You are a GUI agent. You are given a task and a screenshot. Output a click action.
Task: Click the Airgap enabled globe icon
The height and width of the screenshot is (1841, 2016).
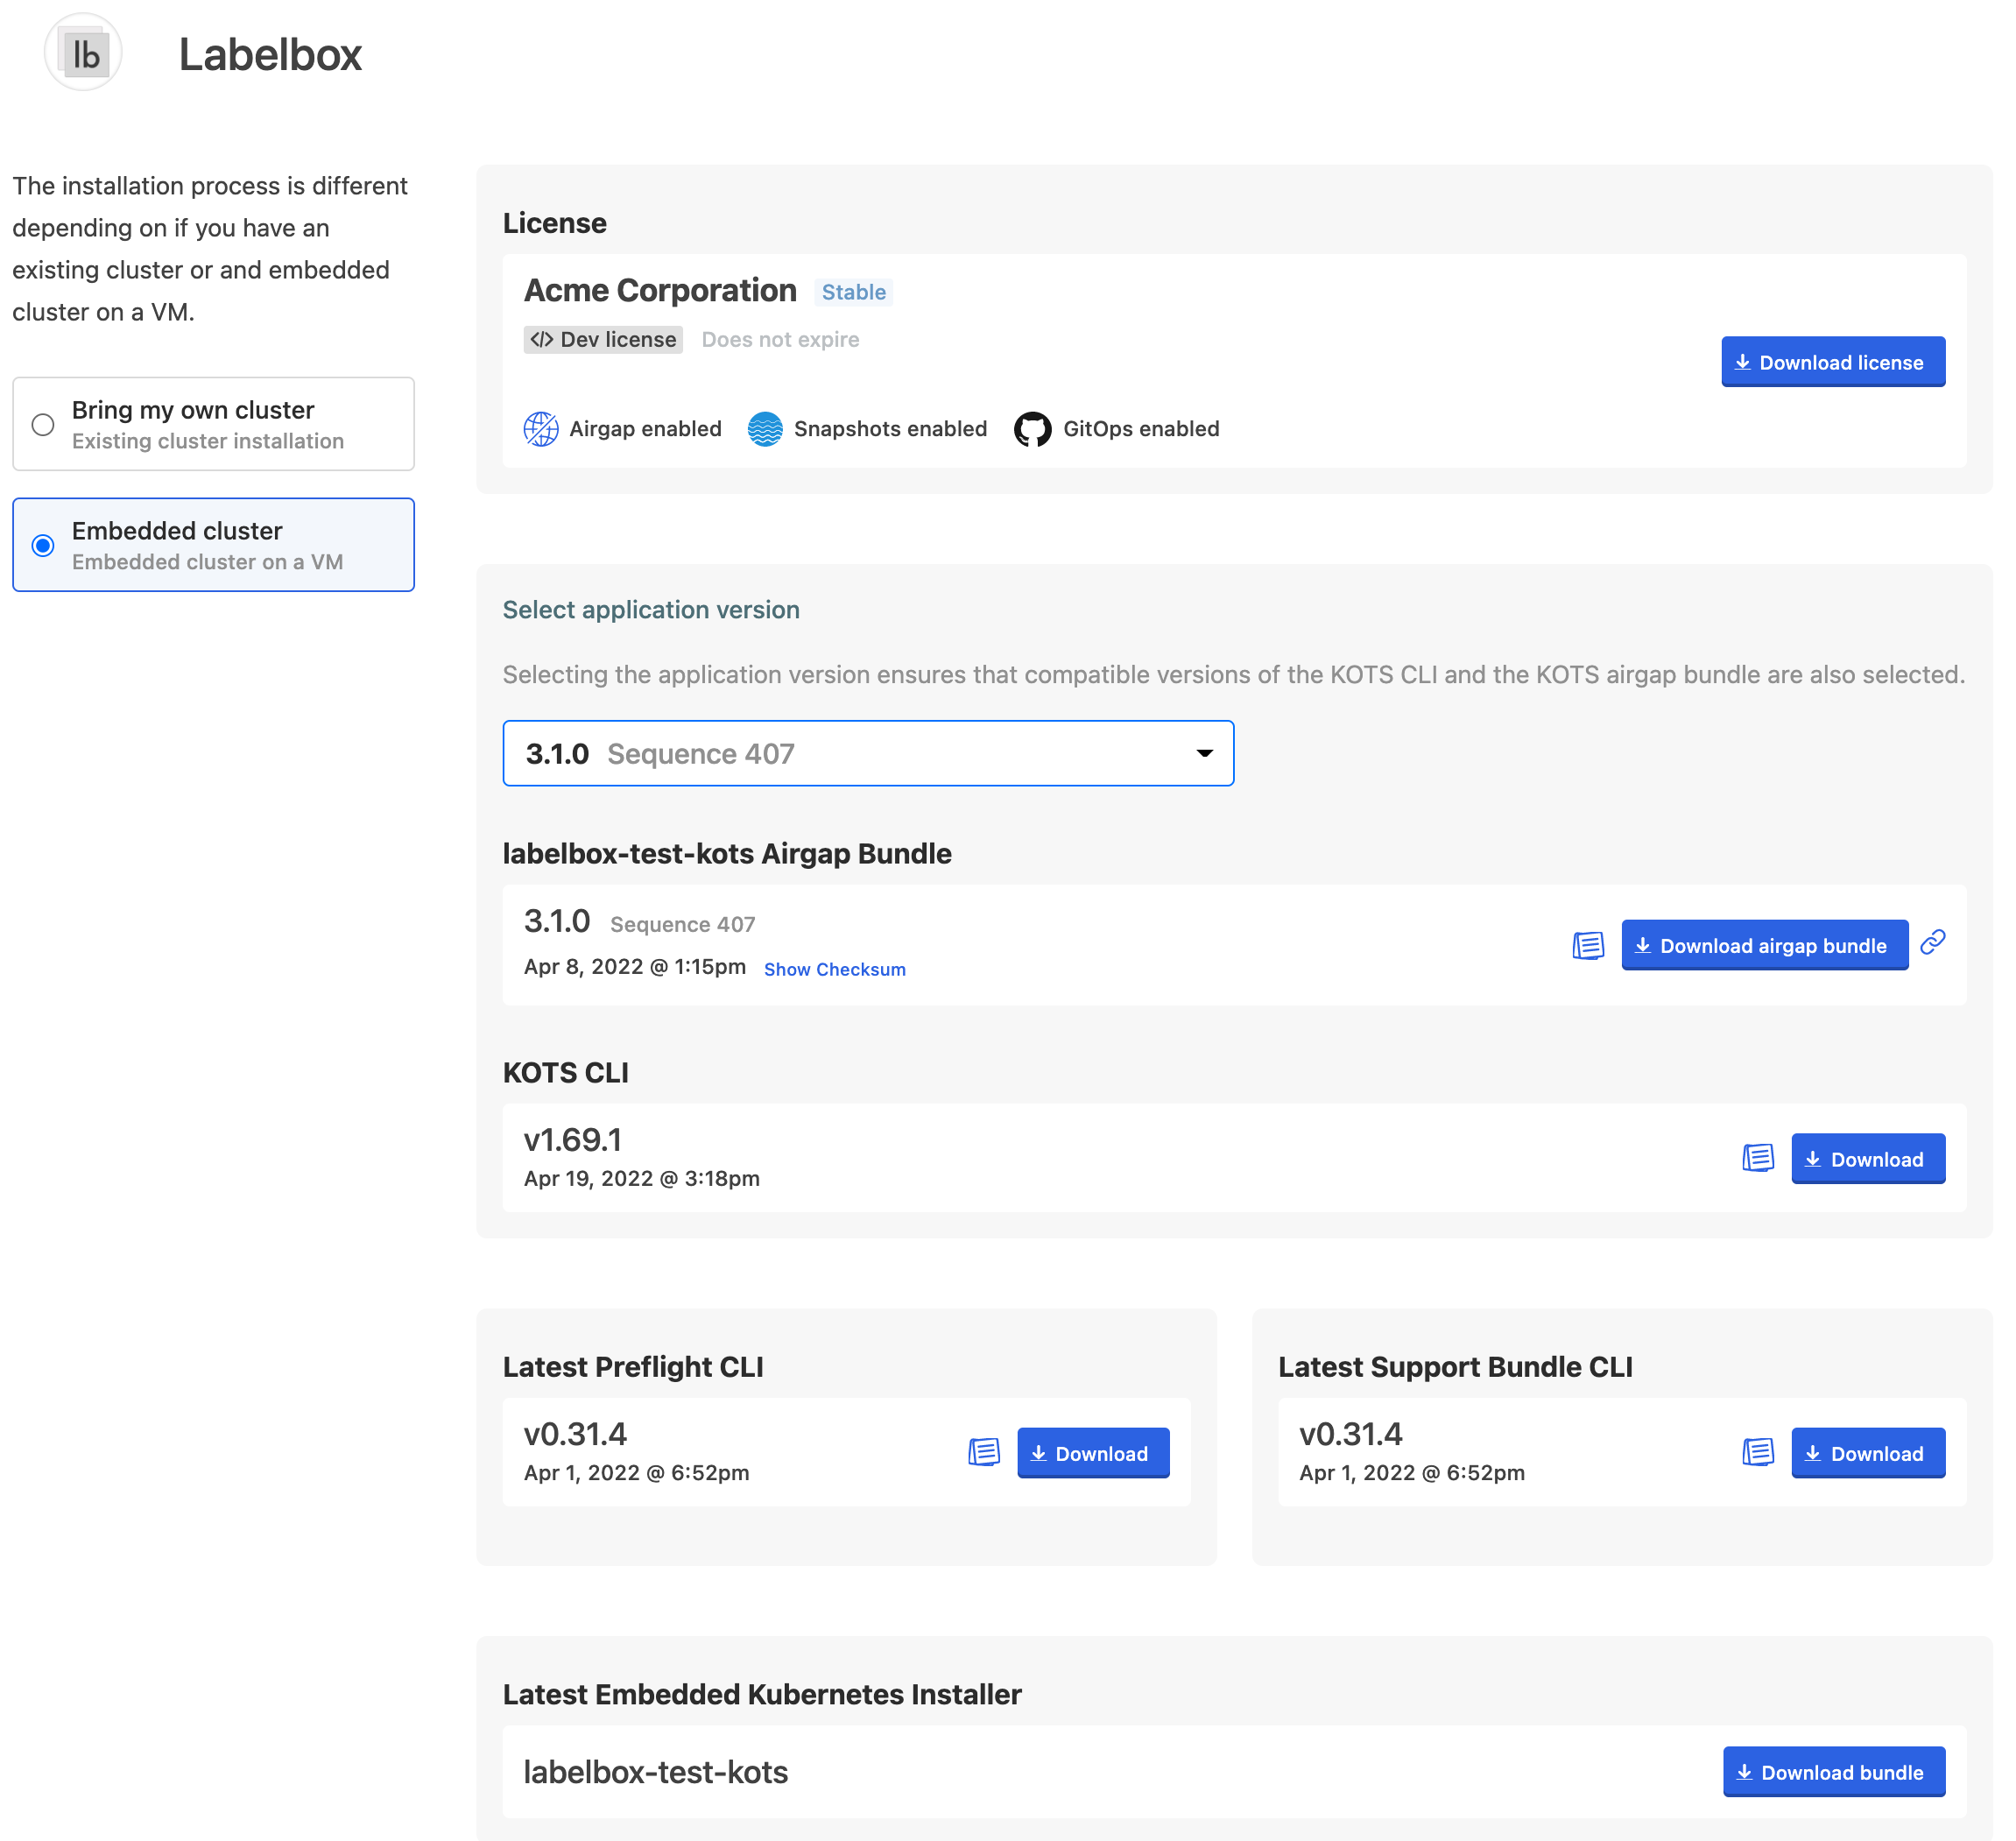[541, 429]
